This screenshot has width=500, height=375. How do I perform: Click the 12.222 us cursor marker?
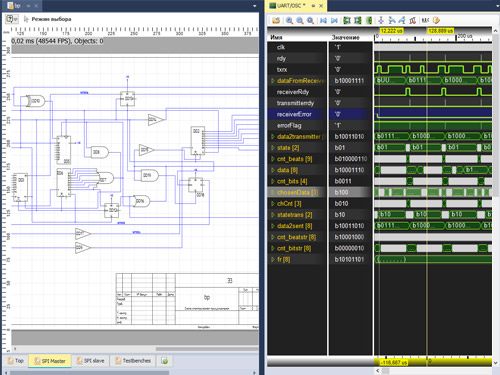click(x=391, y=31)
